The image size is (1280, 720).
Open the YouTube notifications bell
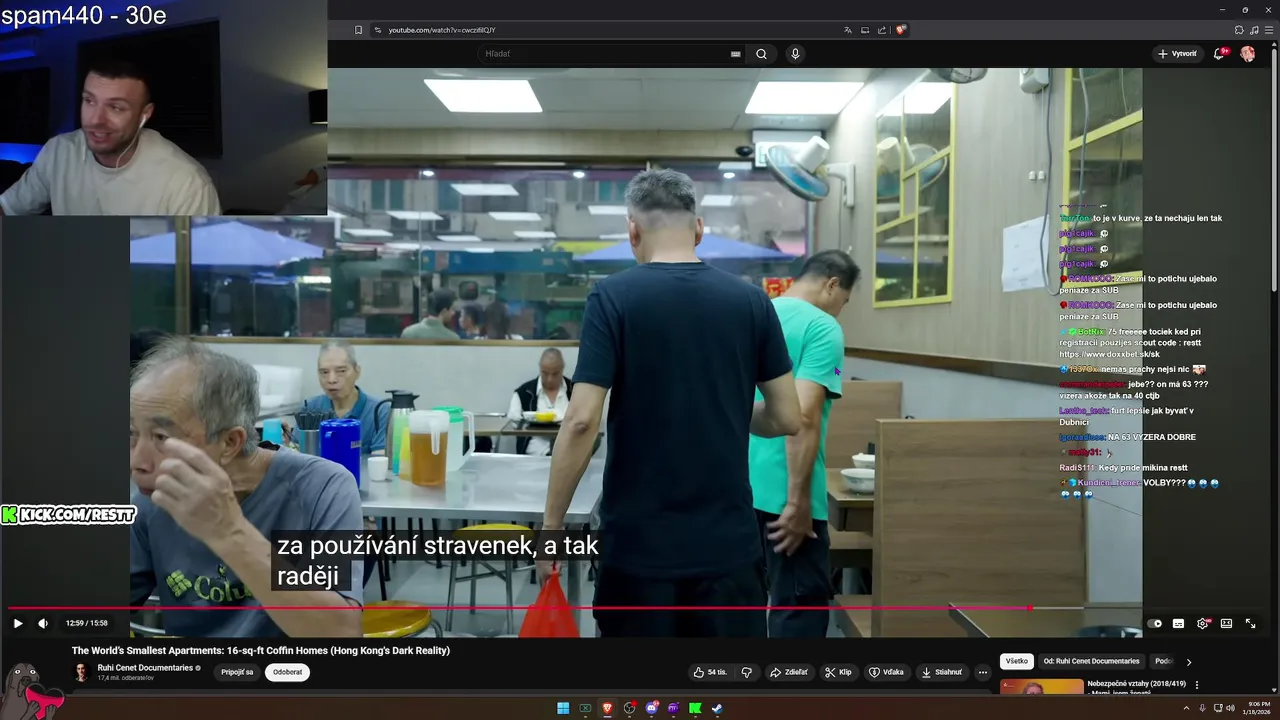[1218, 54]
